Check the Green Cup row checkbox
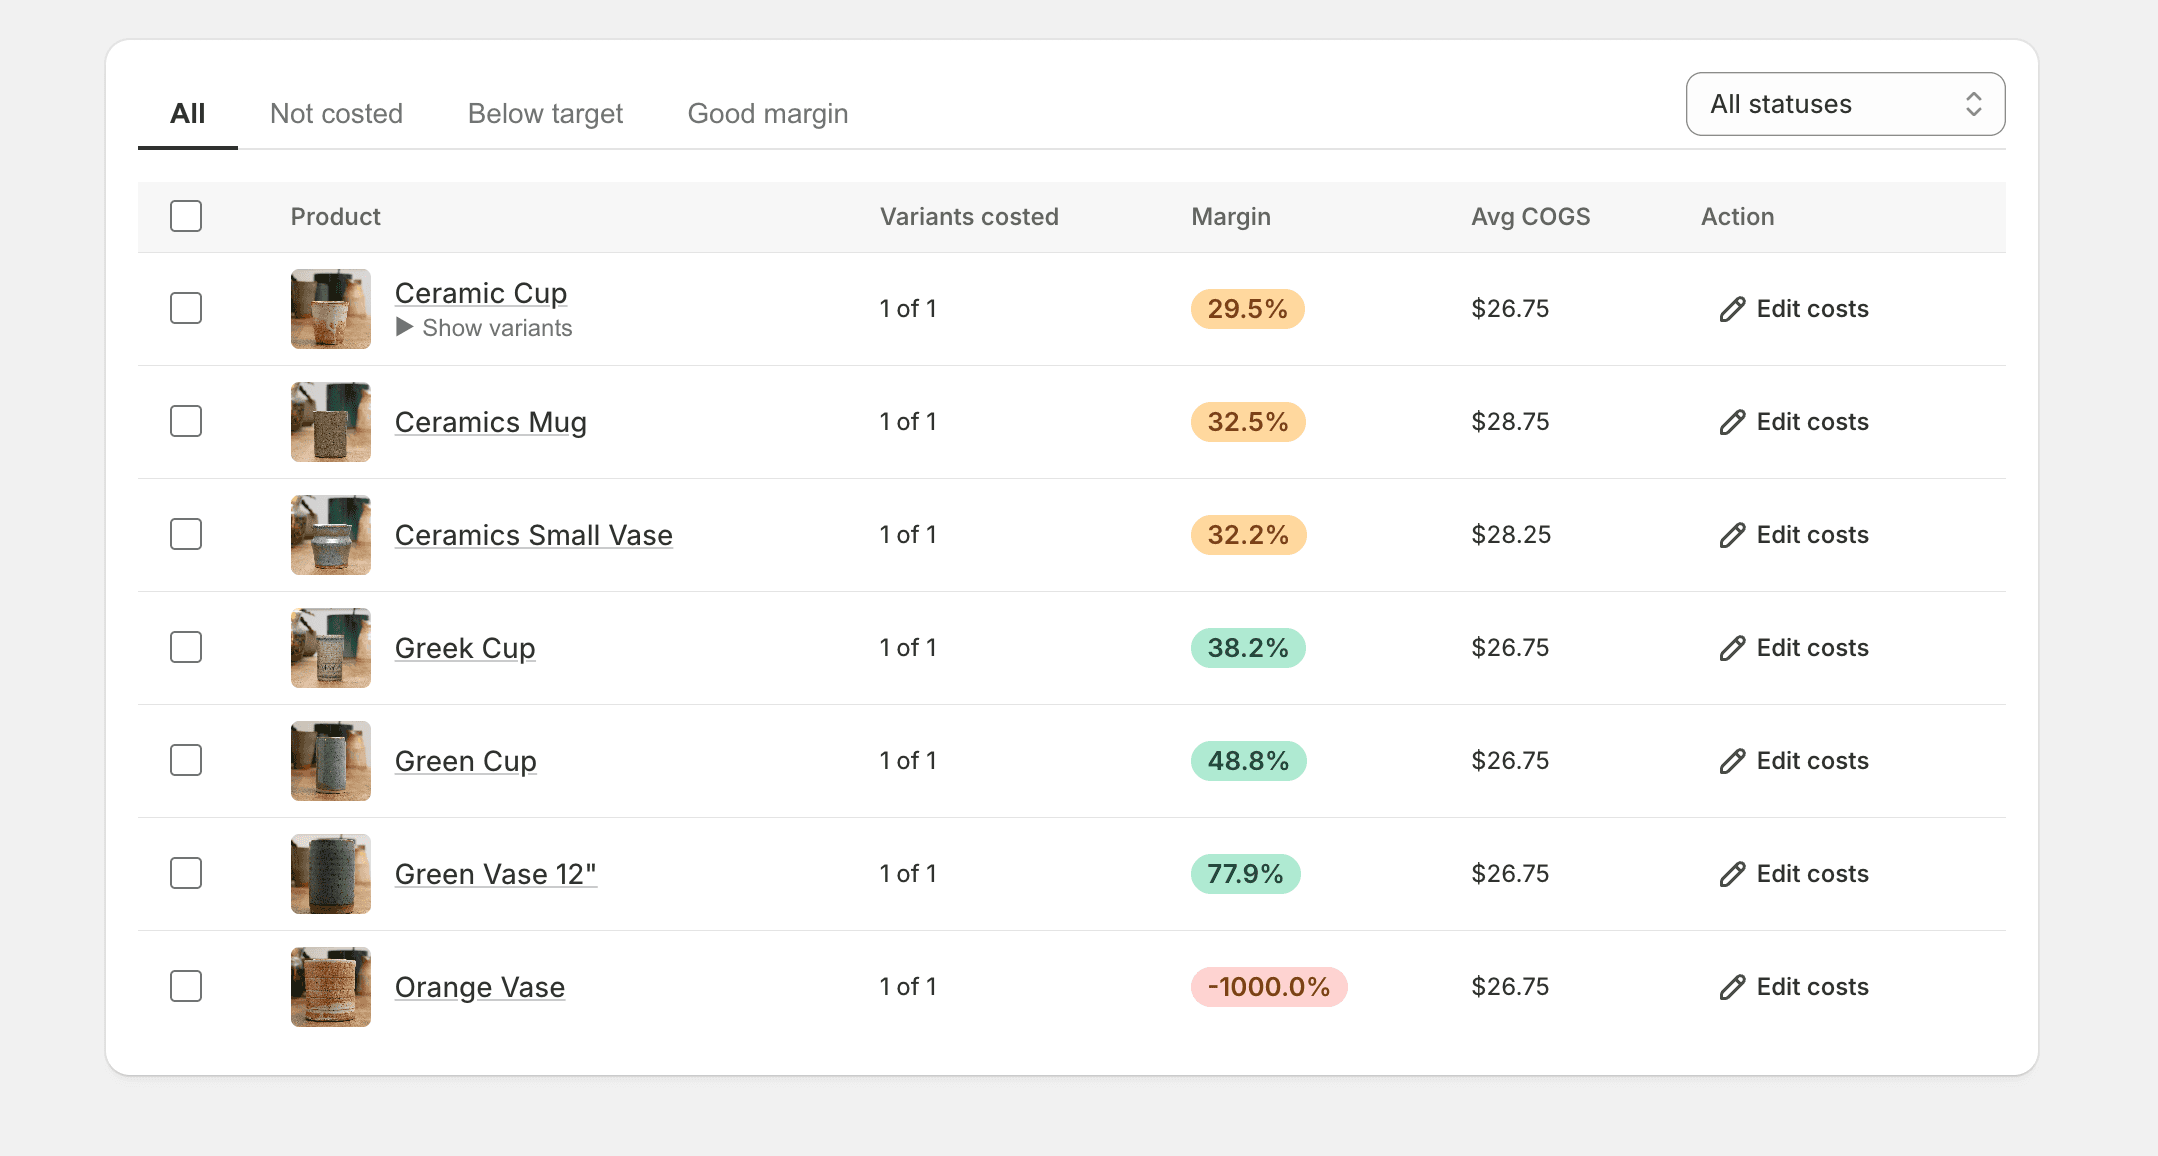2158x1156 pixels. tap(186, 760)
